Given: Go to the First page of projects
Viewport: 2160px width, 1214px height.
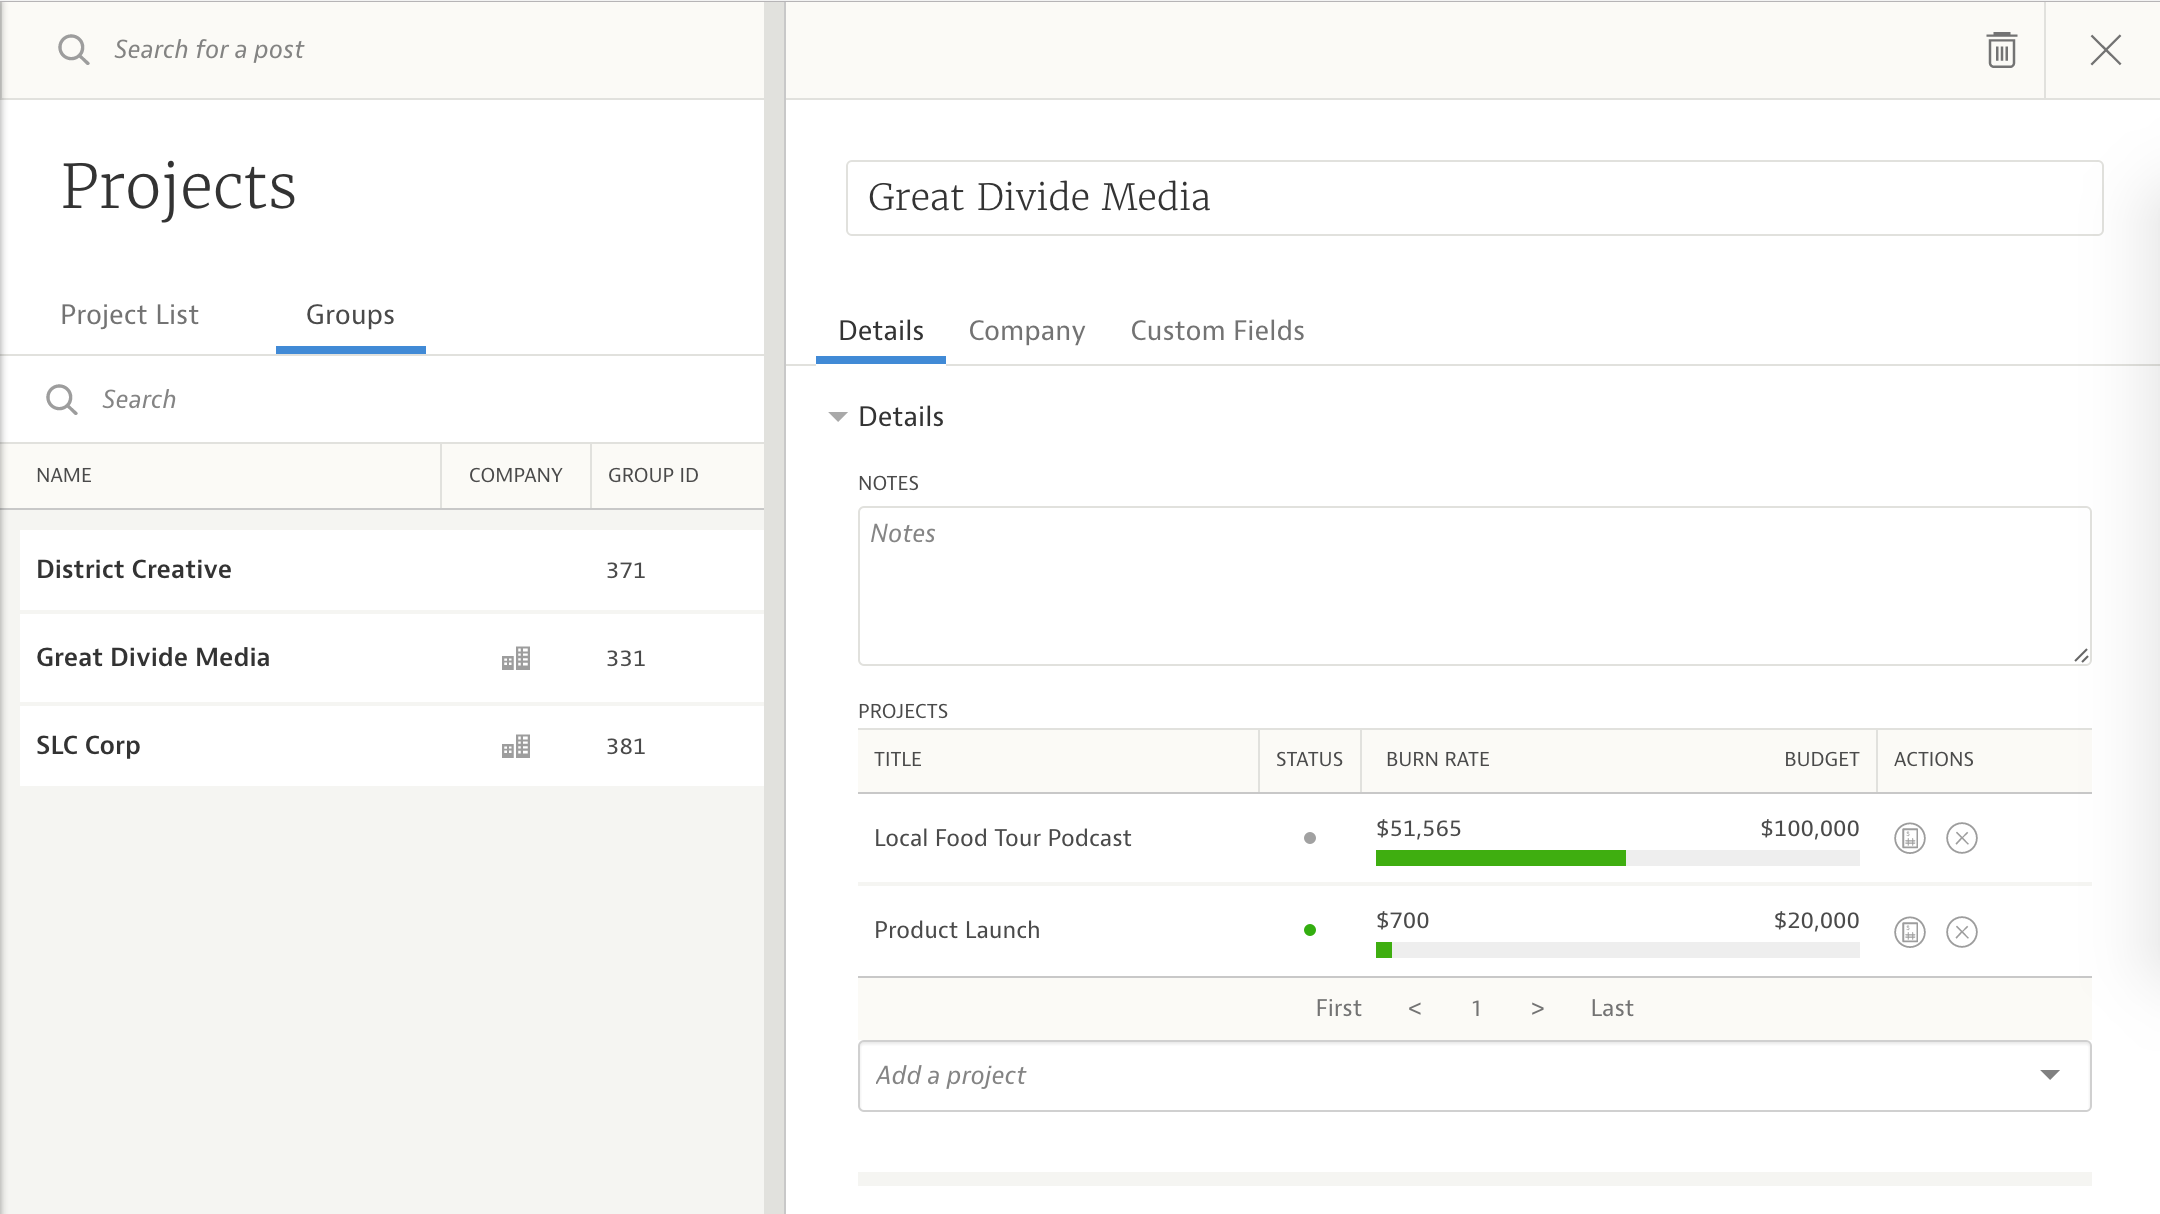Looking at the screenshot, I should point(1338,1008).
